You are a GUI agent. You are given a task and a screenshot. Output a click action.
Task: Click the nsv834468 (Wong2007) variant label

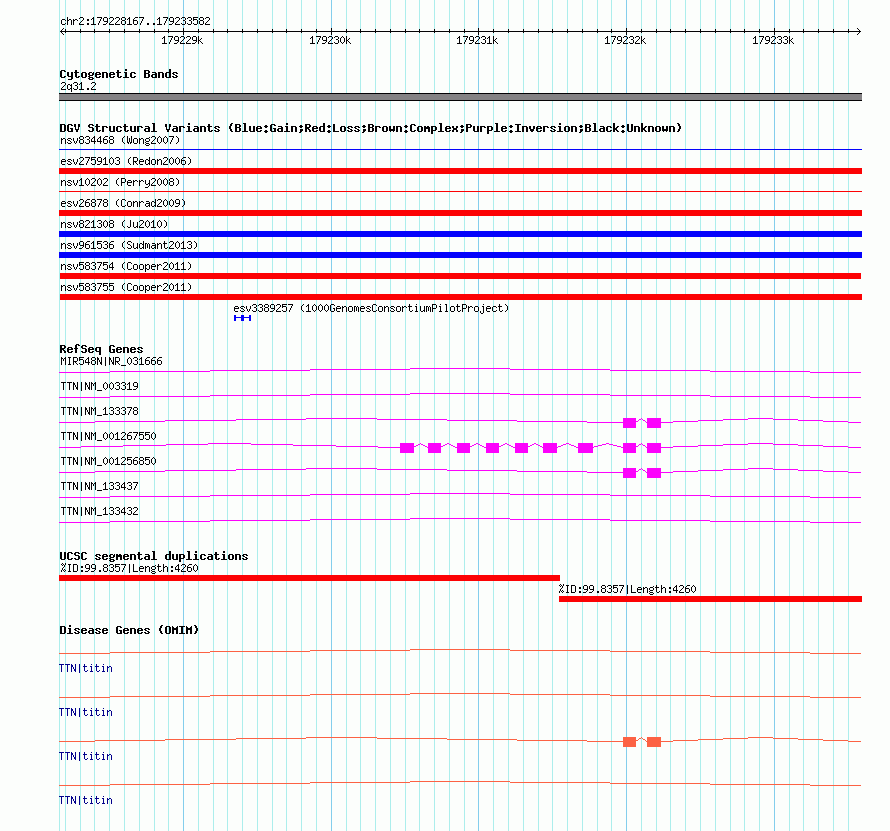point(120,140)
